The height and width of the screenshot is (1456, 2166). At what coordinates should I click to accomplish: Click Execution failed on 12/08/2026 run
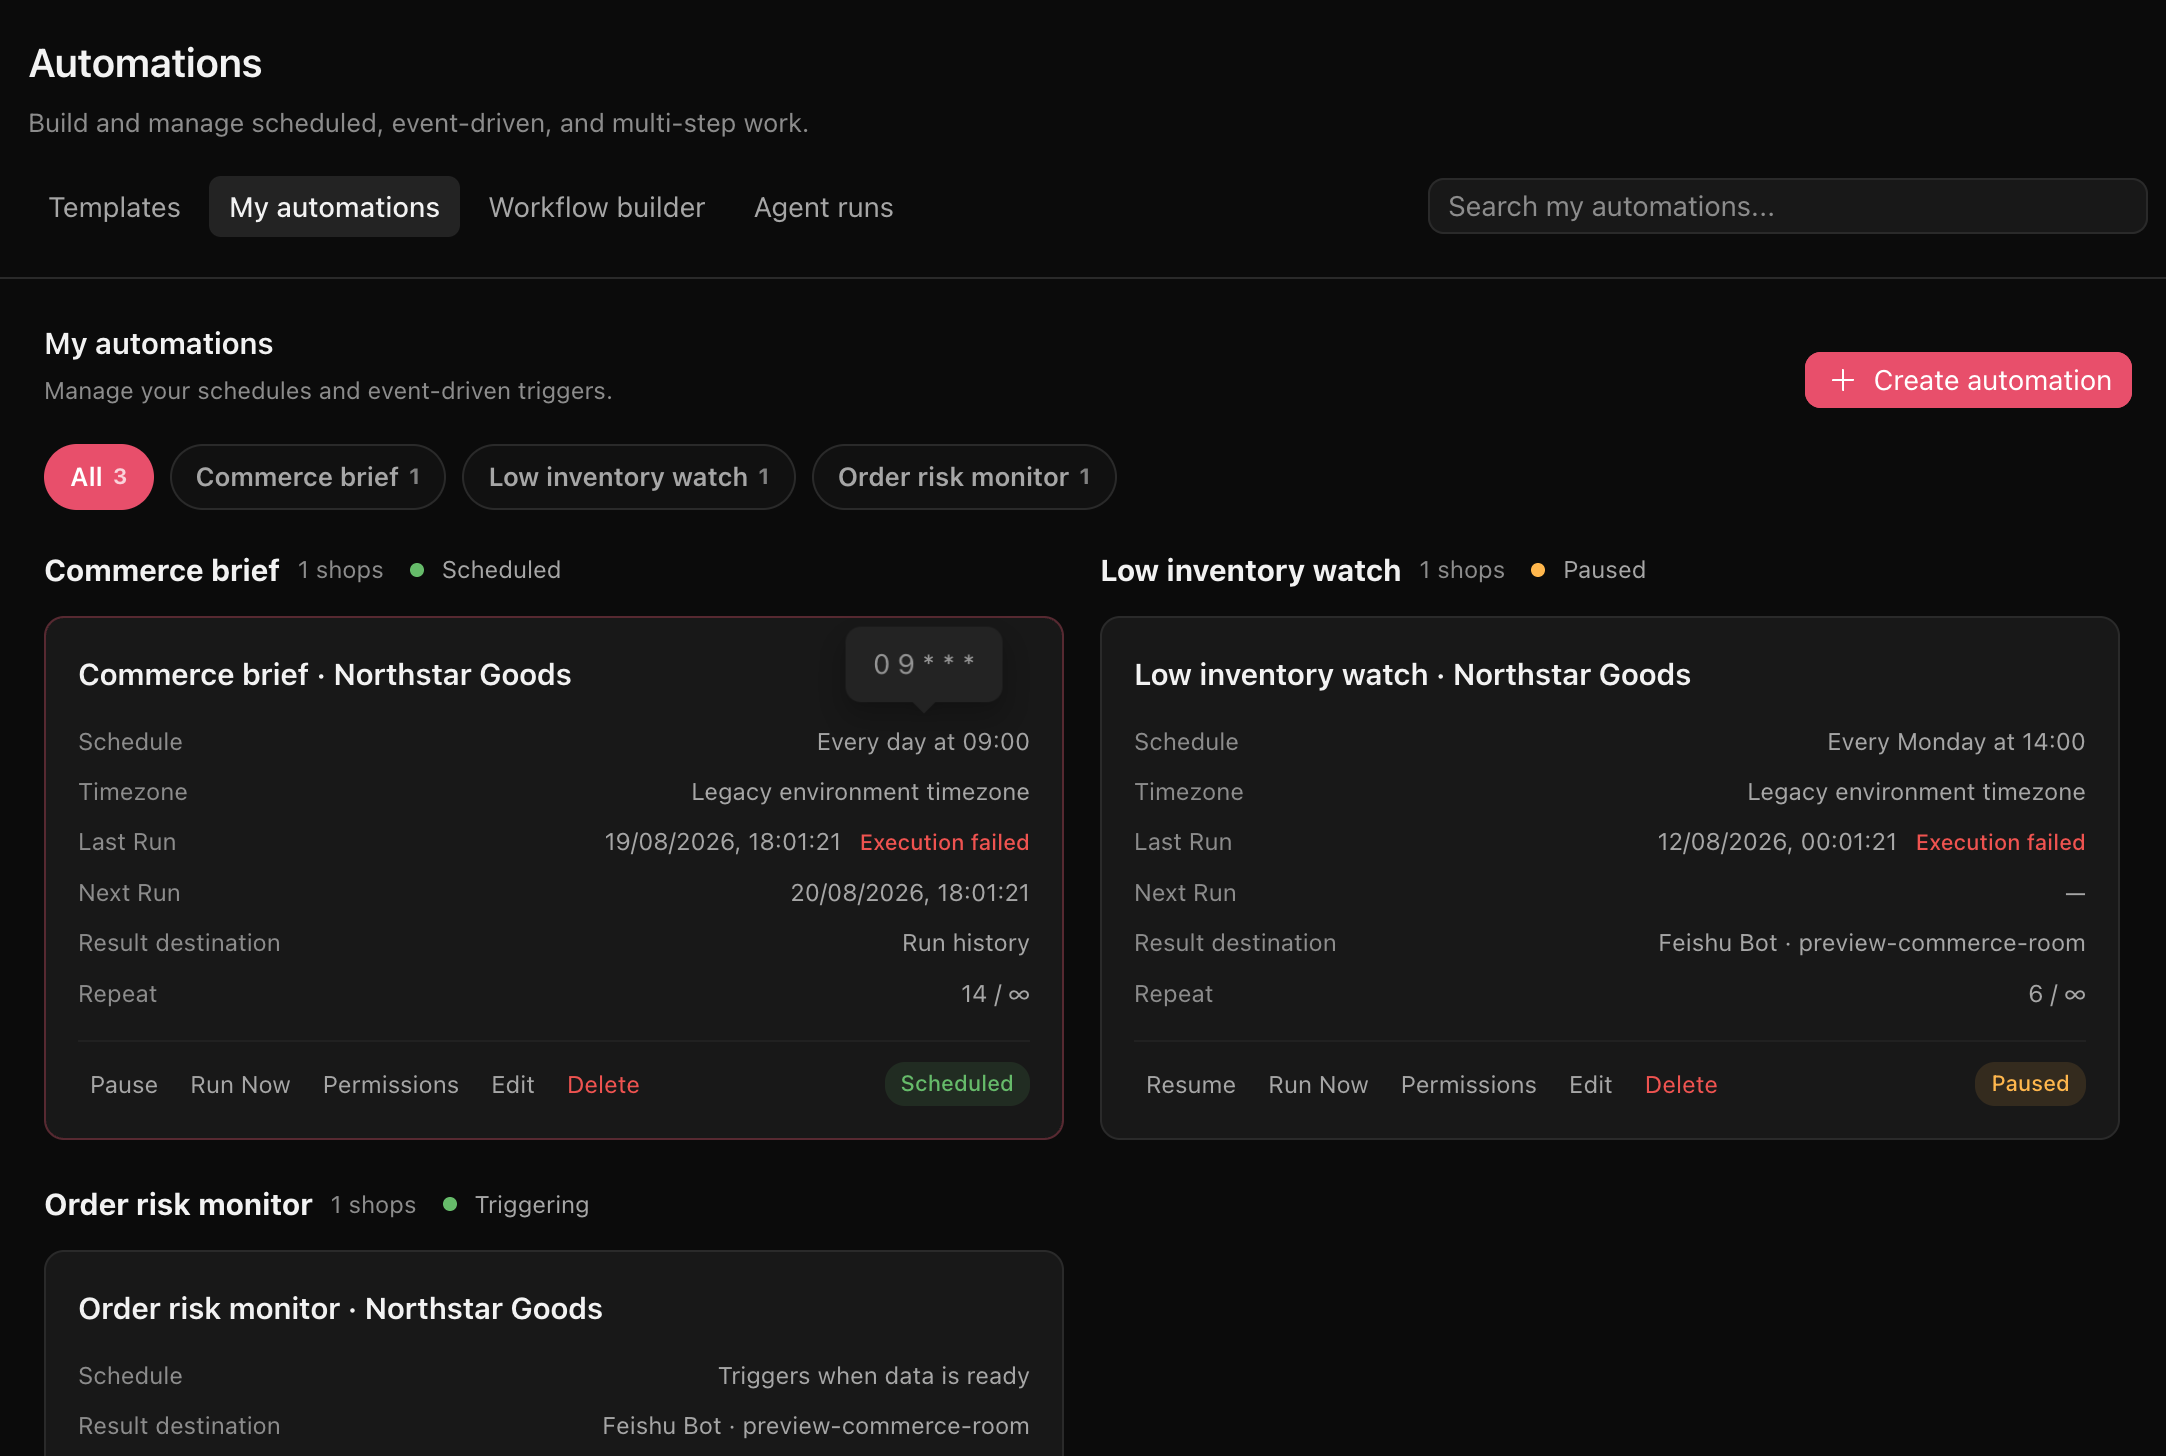pos(2000,842)
